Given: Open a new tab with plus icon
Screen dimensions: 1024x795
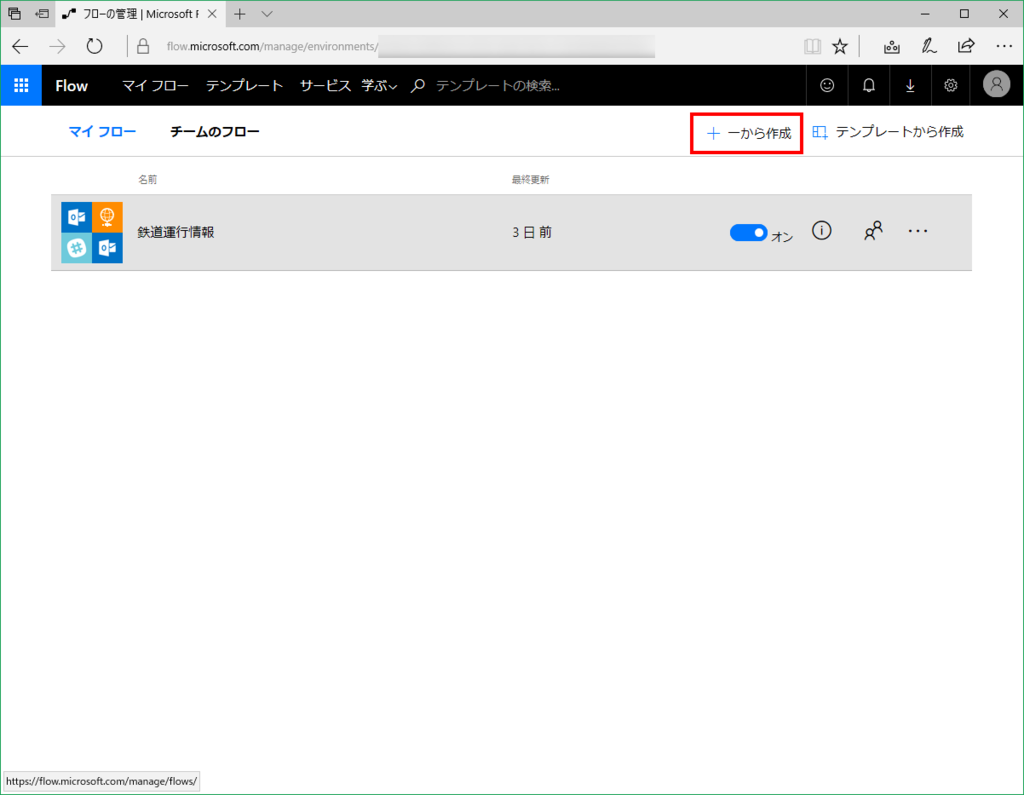Looking at the screenshot, I should click(x=240, y=14).
